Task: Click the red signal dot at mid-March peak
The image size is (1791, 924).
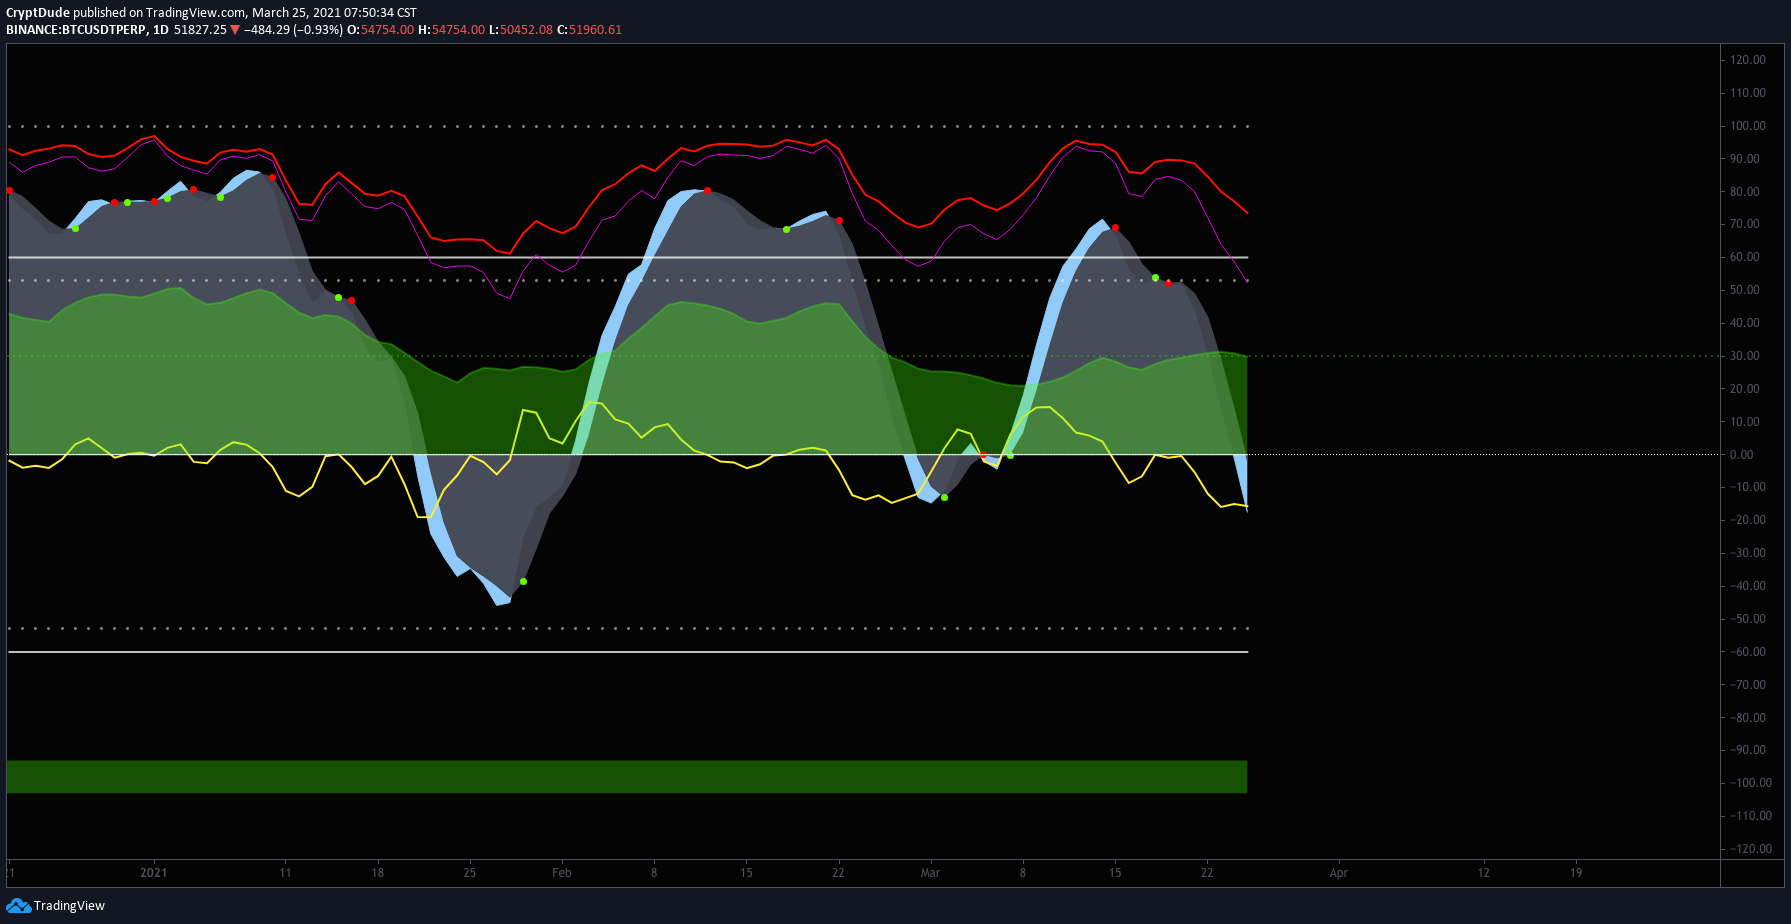Action: [1116, 228]
